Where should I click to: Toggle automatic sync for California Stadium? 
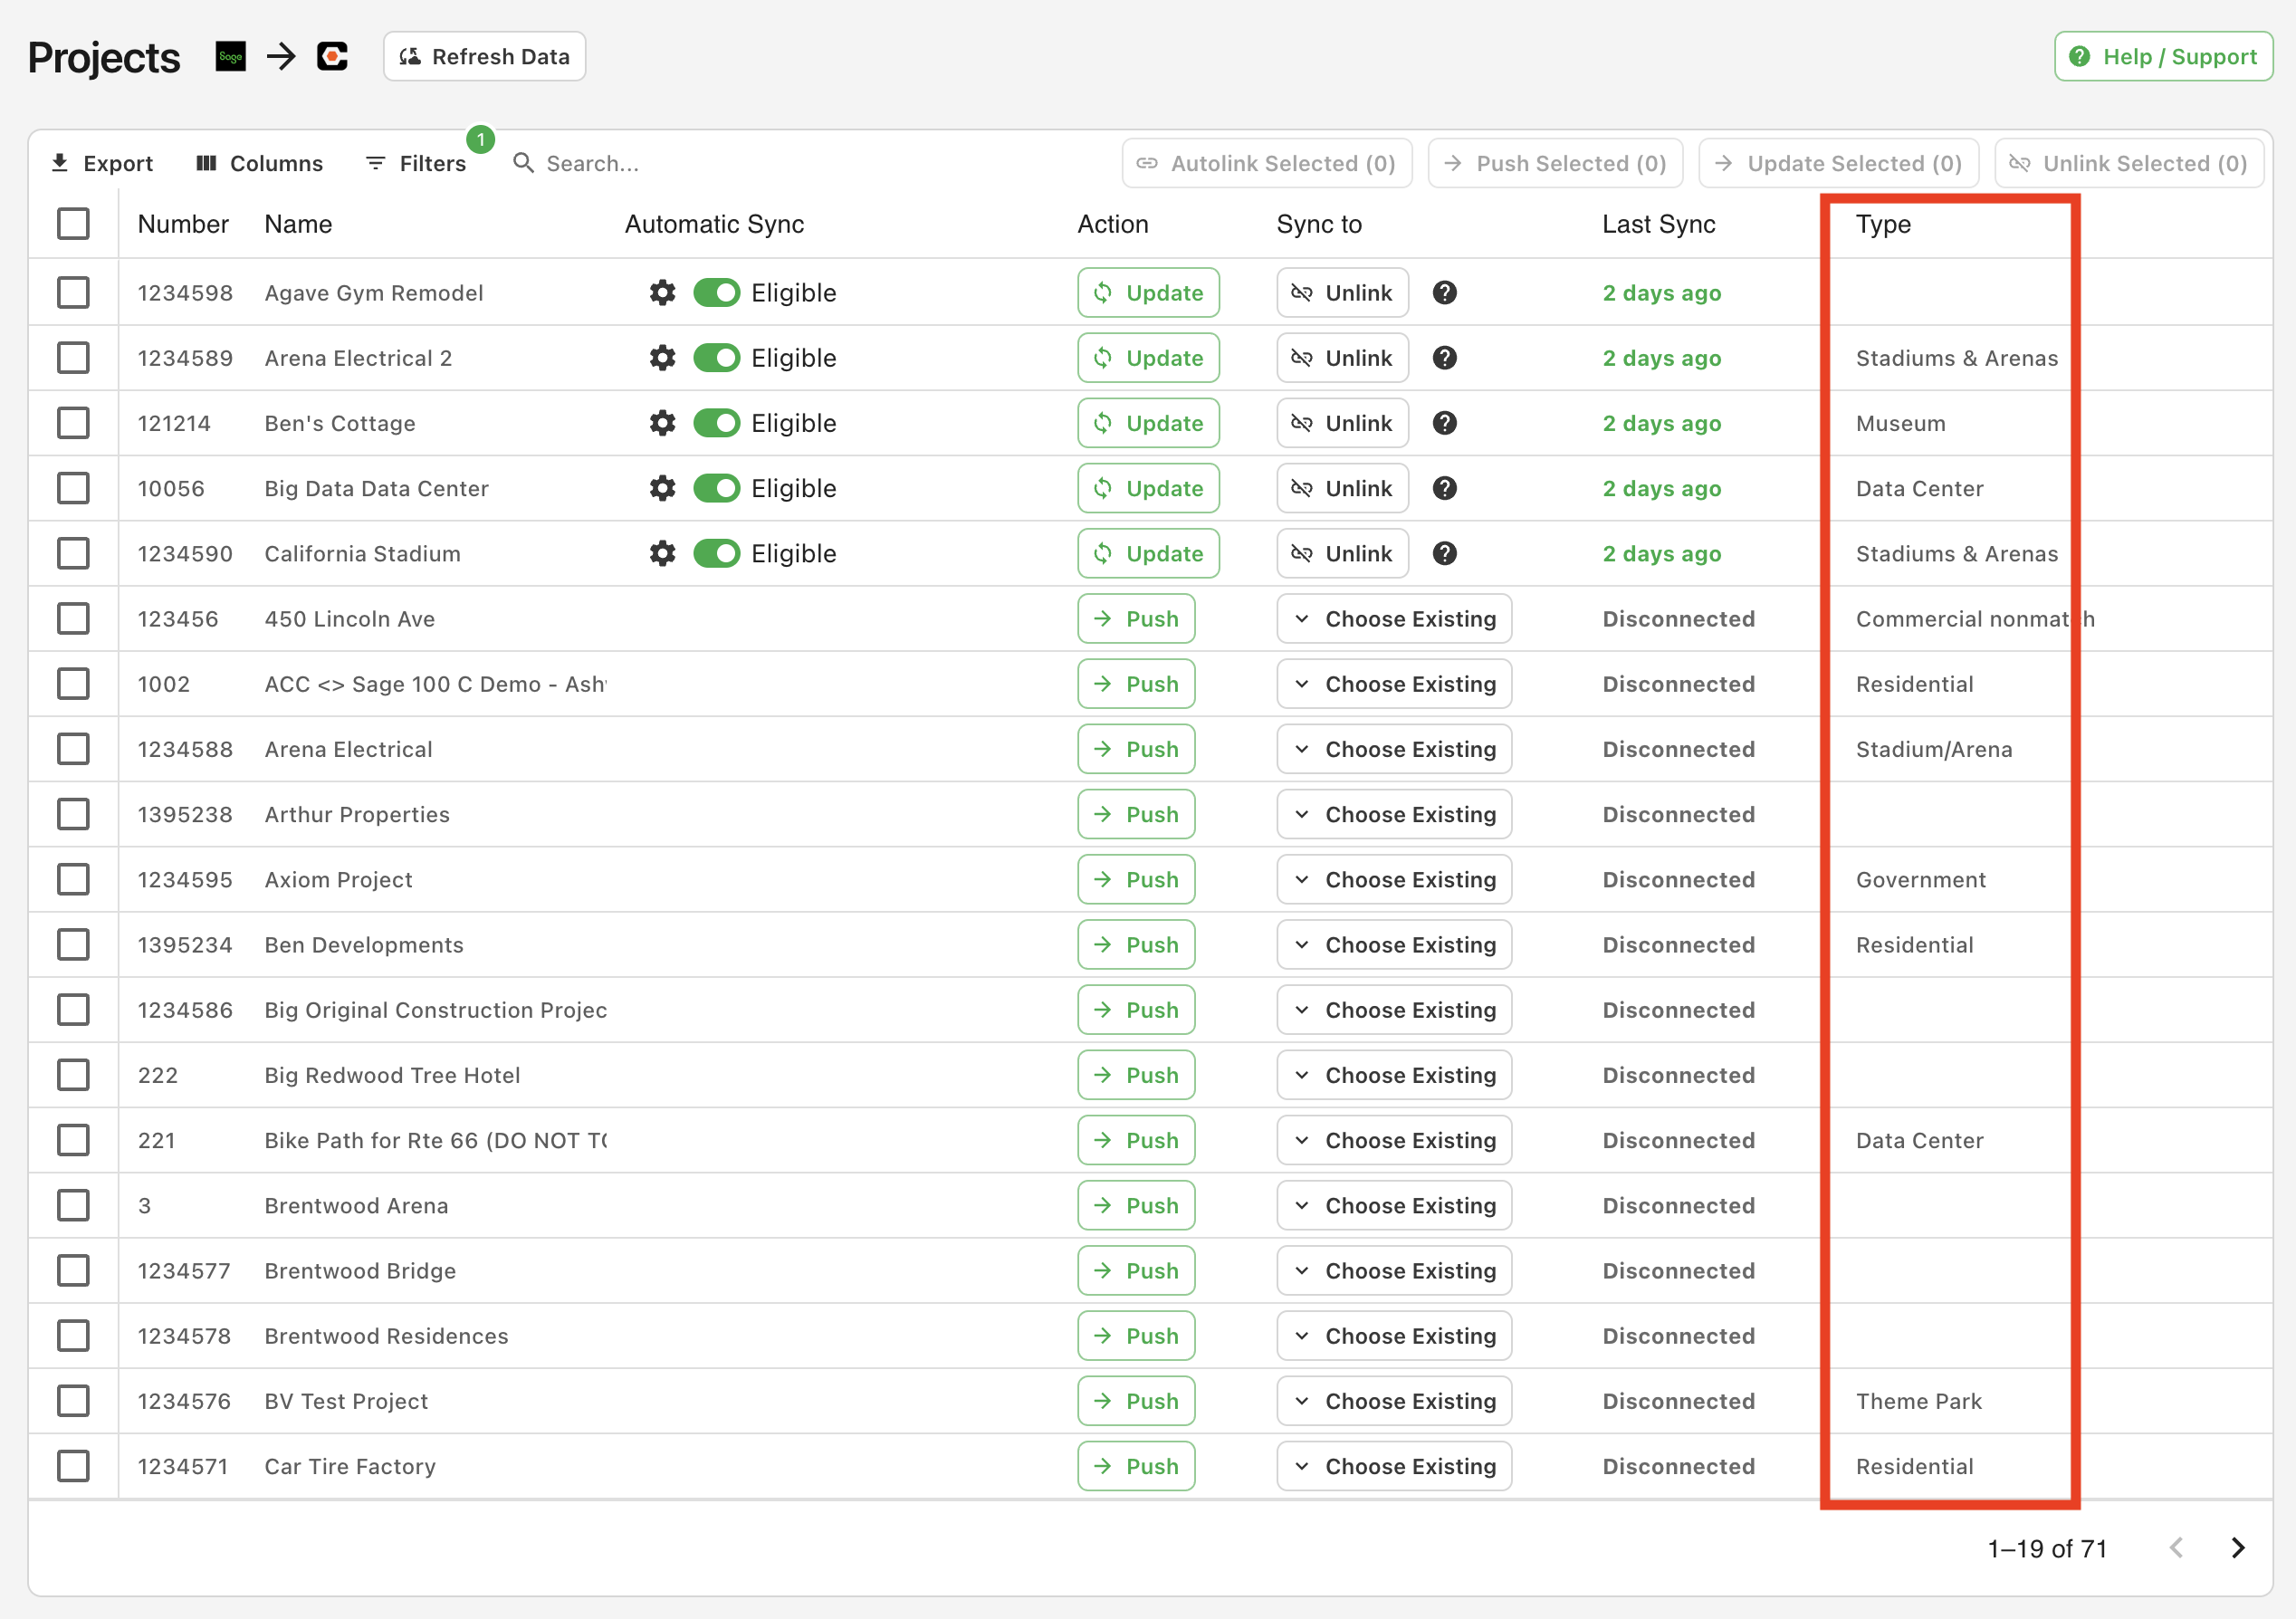716,553
